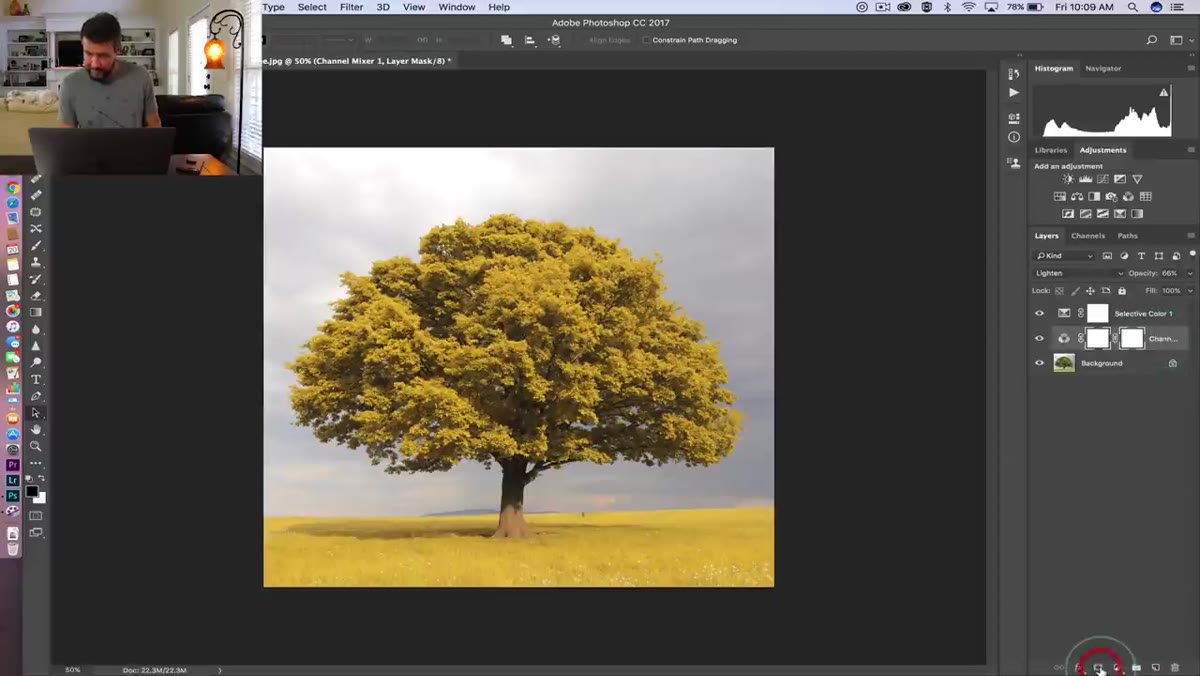Add Brightness/Contrast adjustment icon
This screenshot has height=676, width=1200.
click(x=1068, y=179)
